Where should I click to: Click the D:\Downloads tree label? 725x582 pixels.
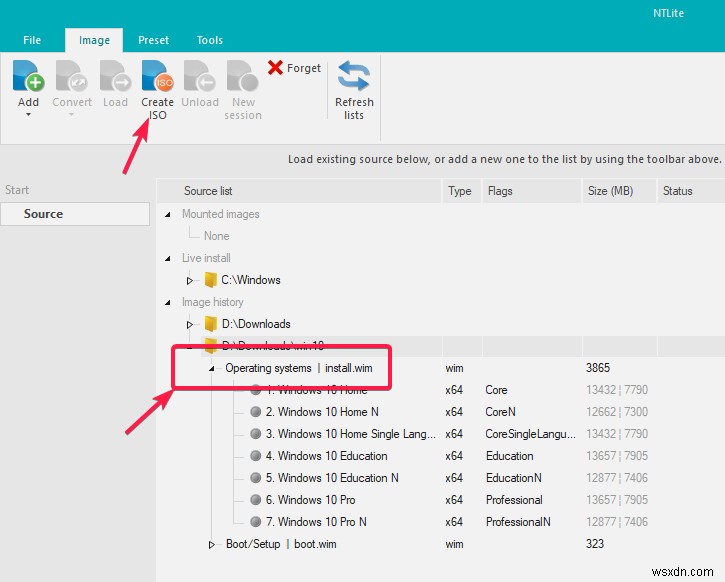[x=256, y=324]
